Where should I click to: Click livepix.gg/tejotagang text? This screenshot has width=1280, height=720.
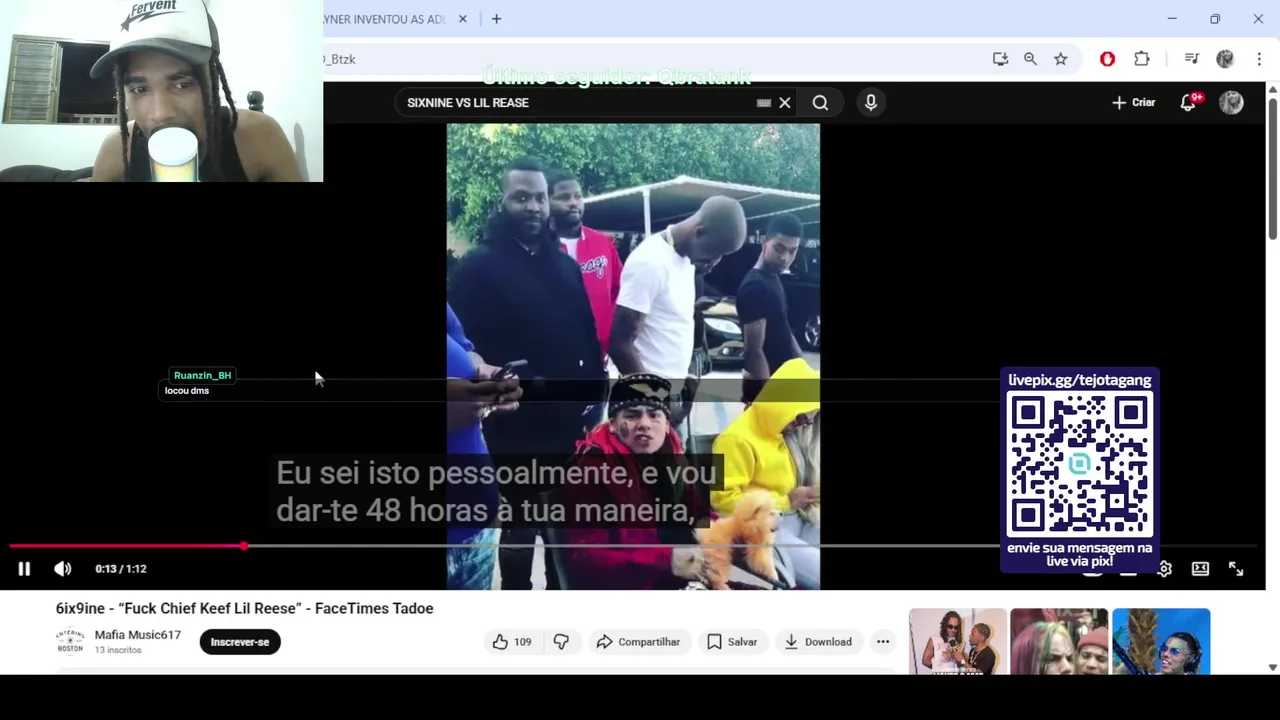[x=1079, y=380]
